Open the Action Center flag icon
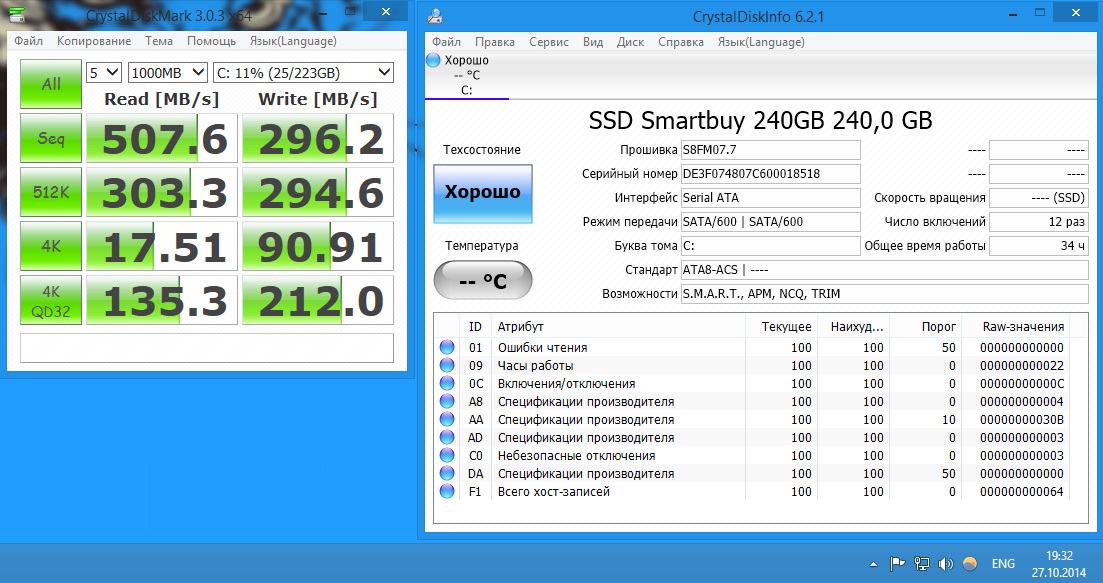Viewport: 1103px width, 583px height. point(897,563)
